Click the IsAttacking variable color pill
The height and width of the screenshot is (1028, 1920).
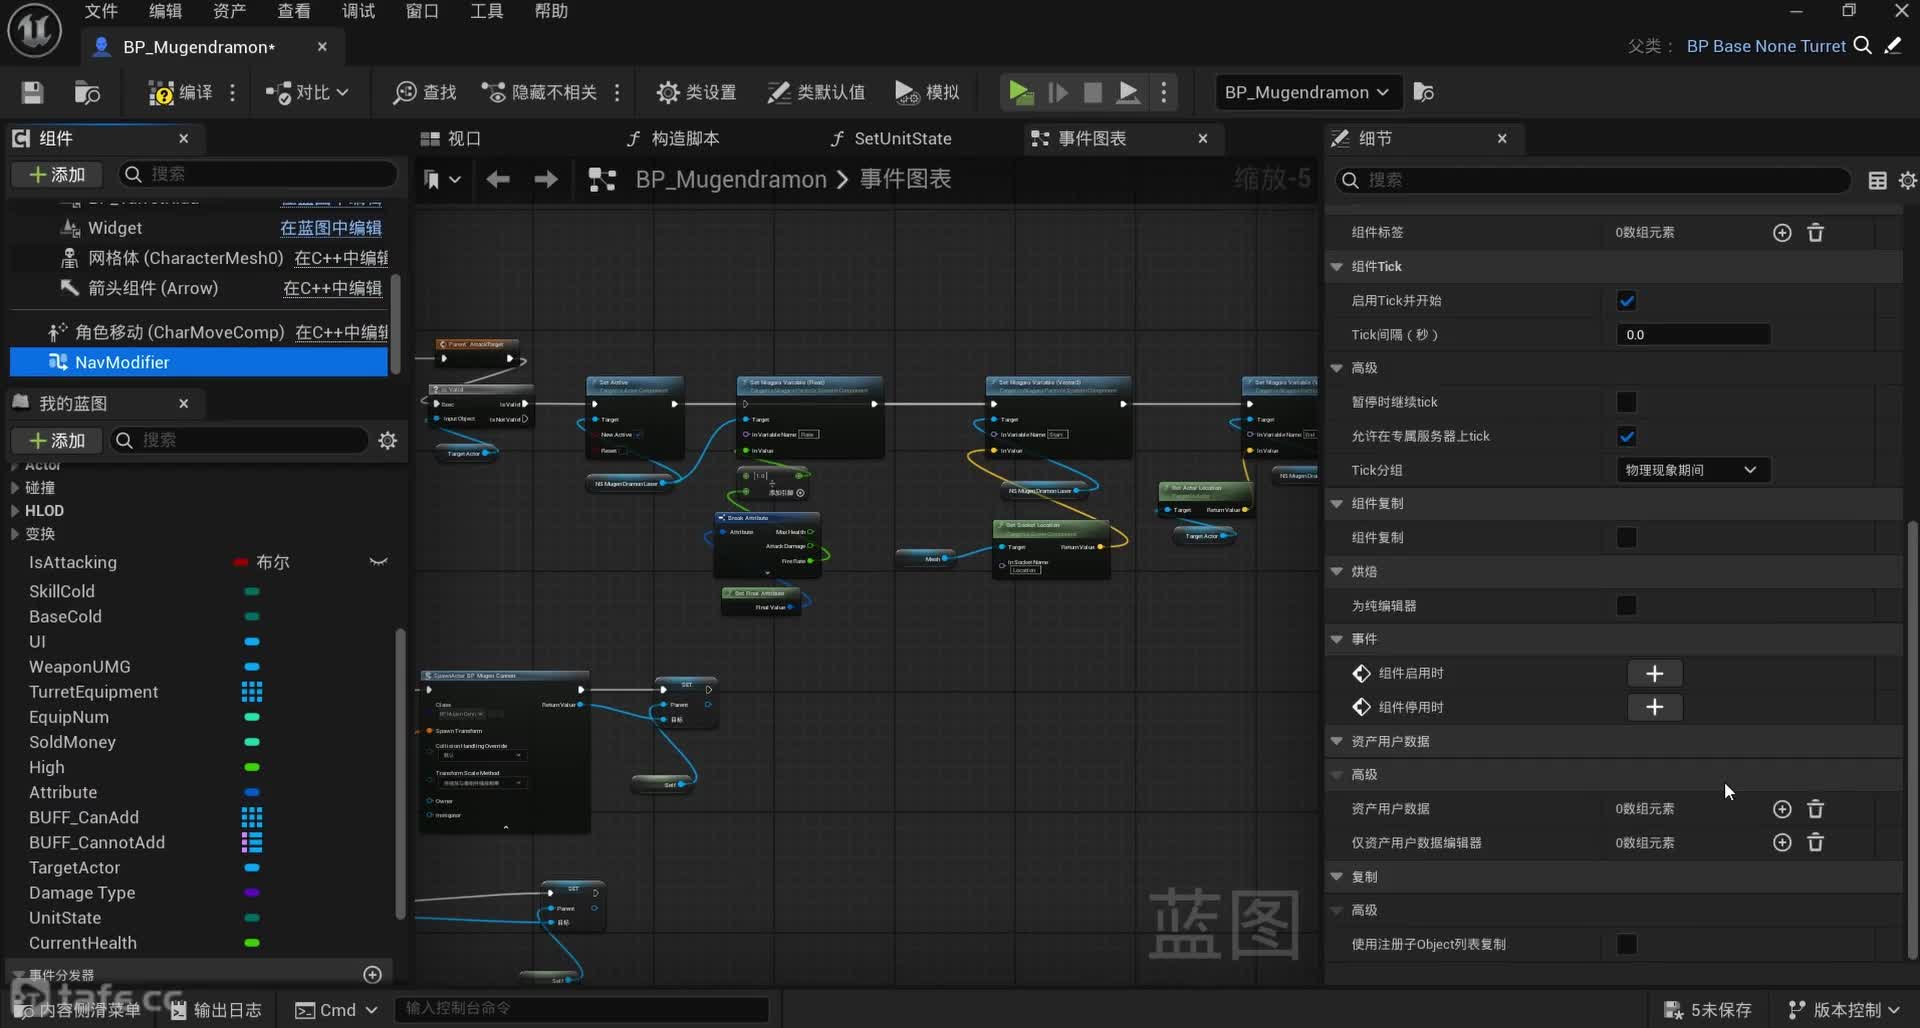pyautogui.click(x=240, y=563)
